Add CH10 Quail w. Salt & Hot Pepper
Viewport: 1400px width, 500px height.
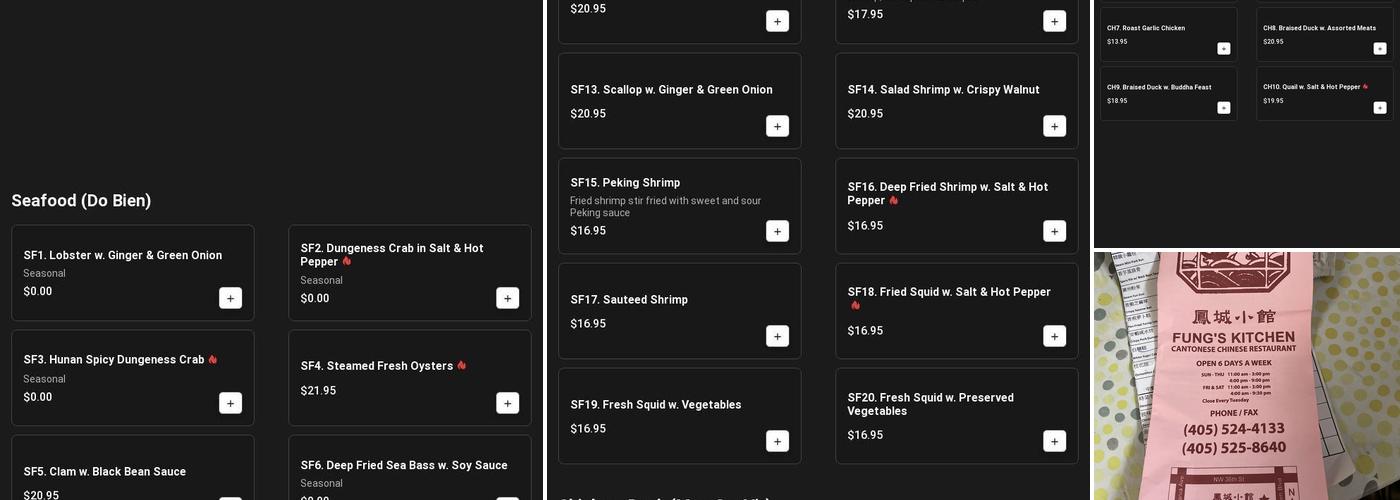click(1380, 107)
